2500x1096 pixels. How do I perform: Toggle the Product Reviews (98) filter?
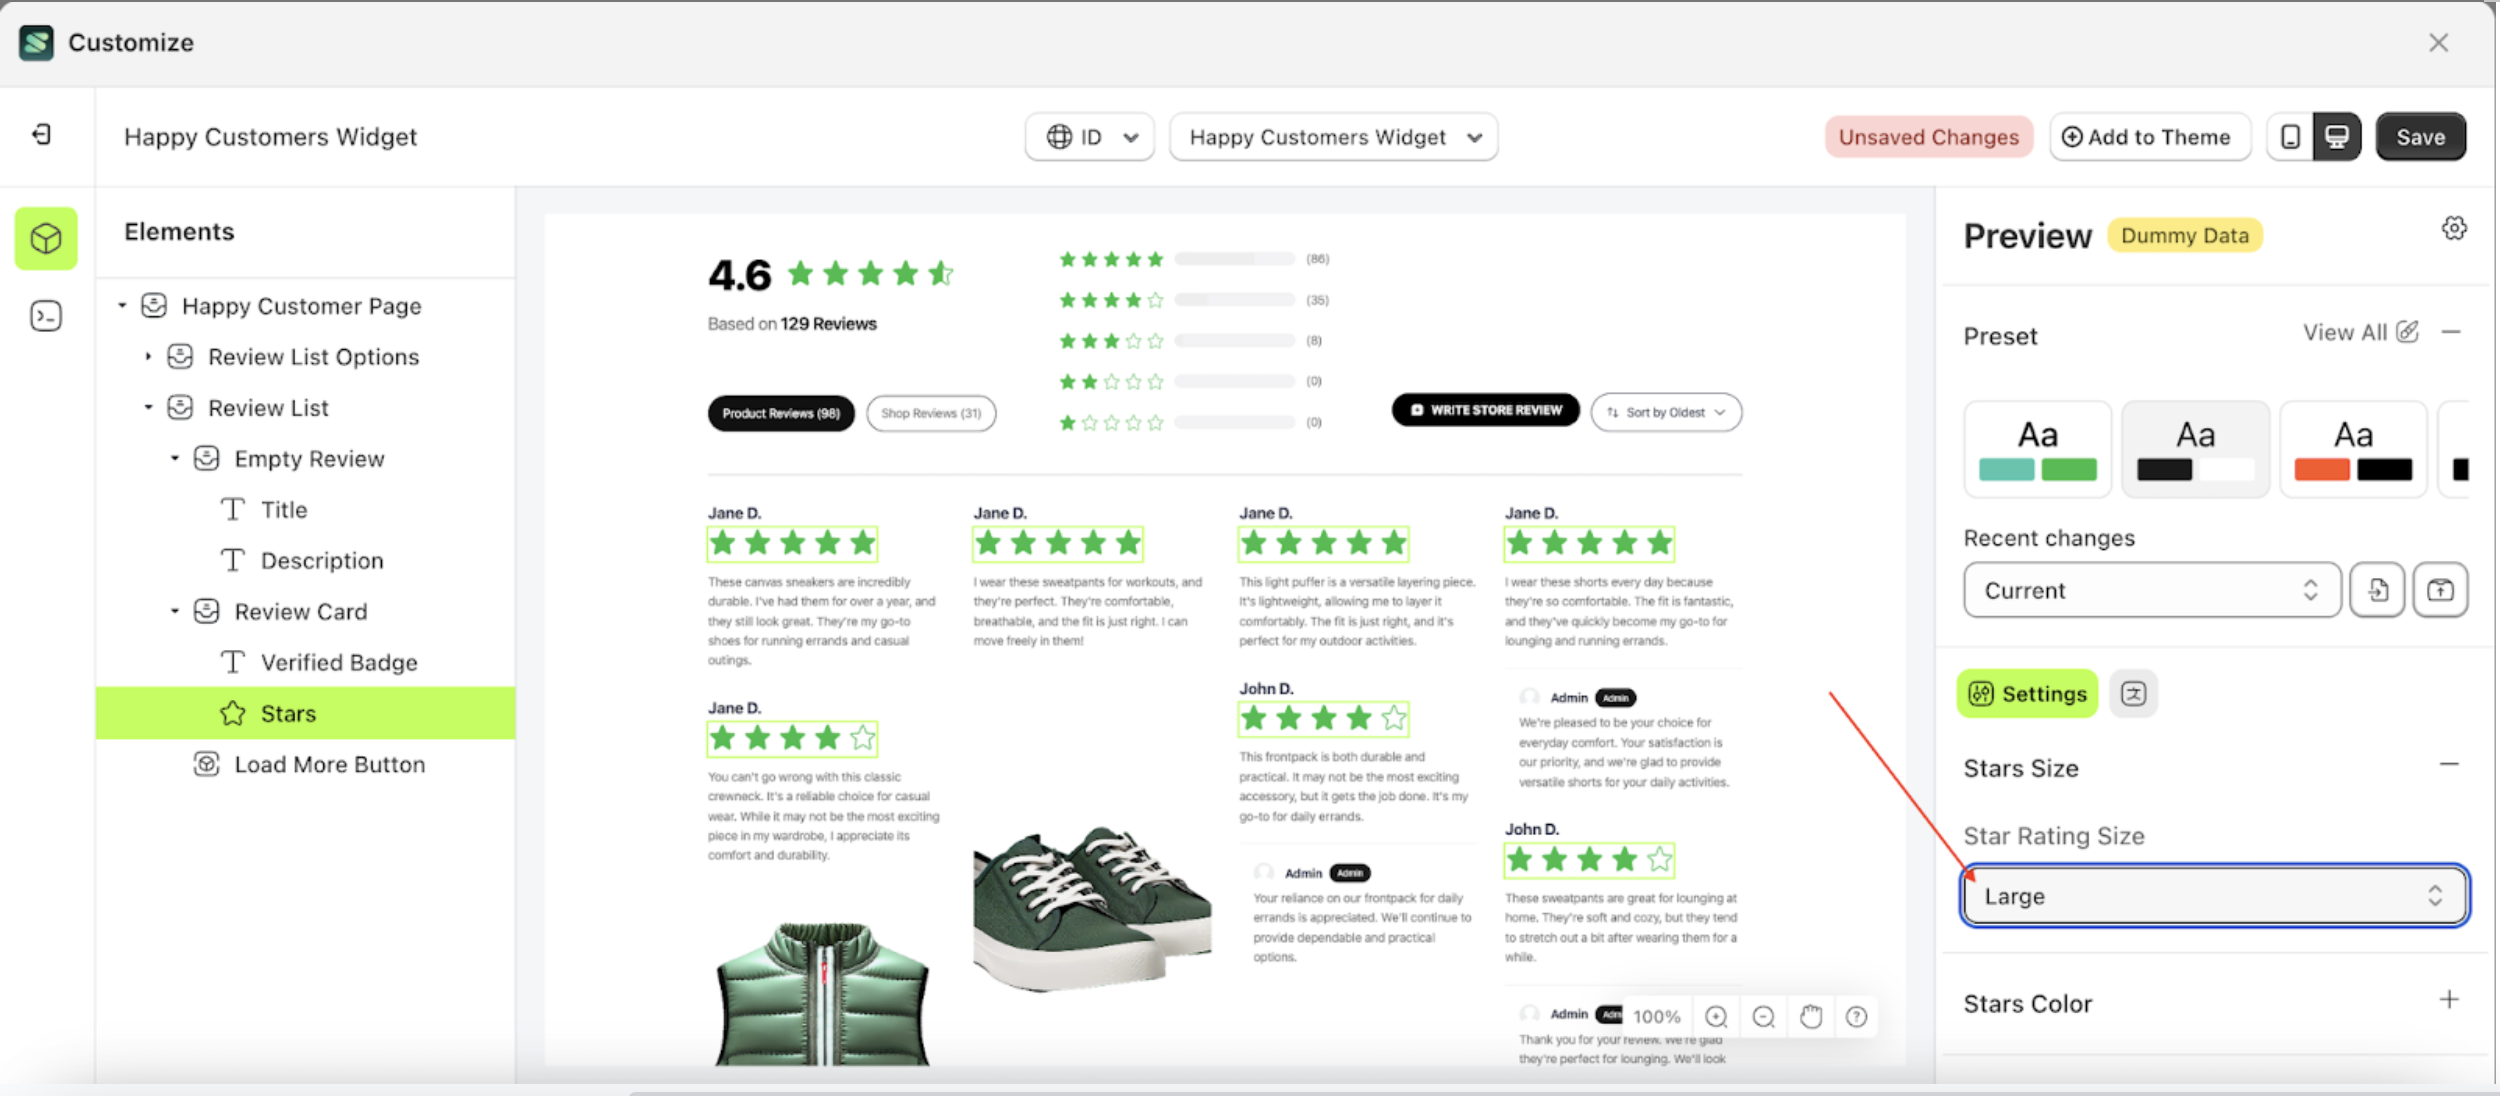tap(780, 412)
